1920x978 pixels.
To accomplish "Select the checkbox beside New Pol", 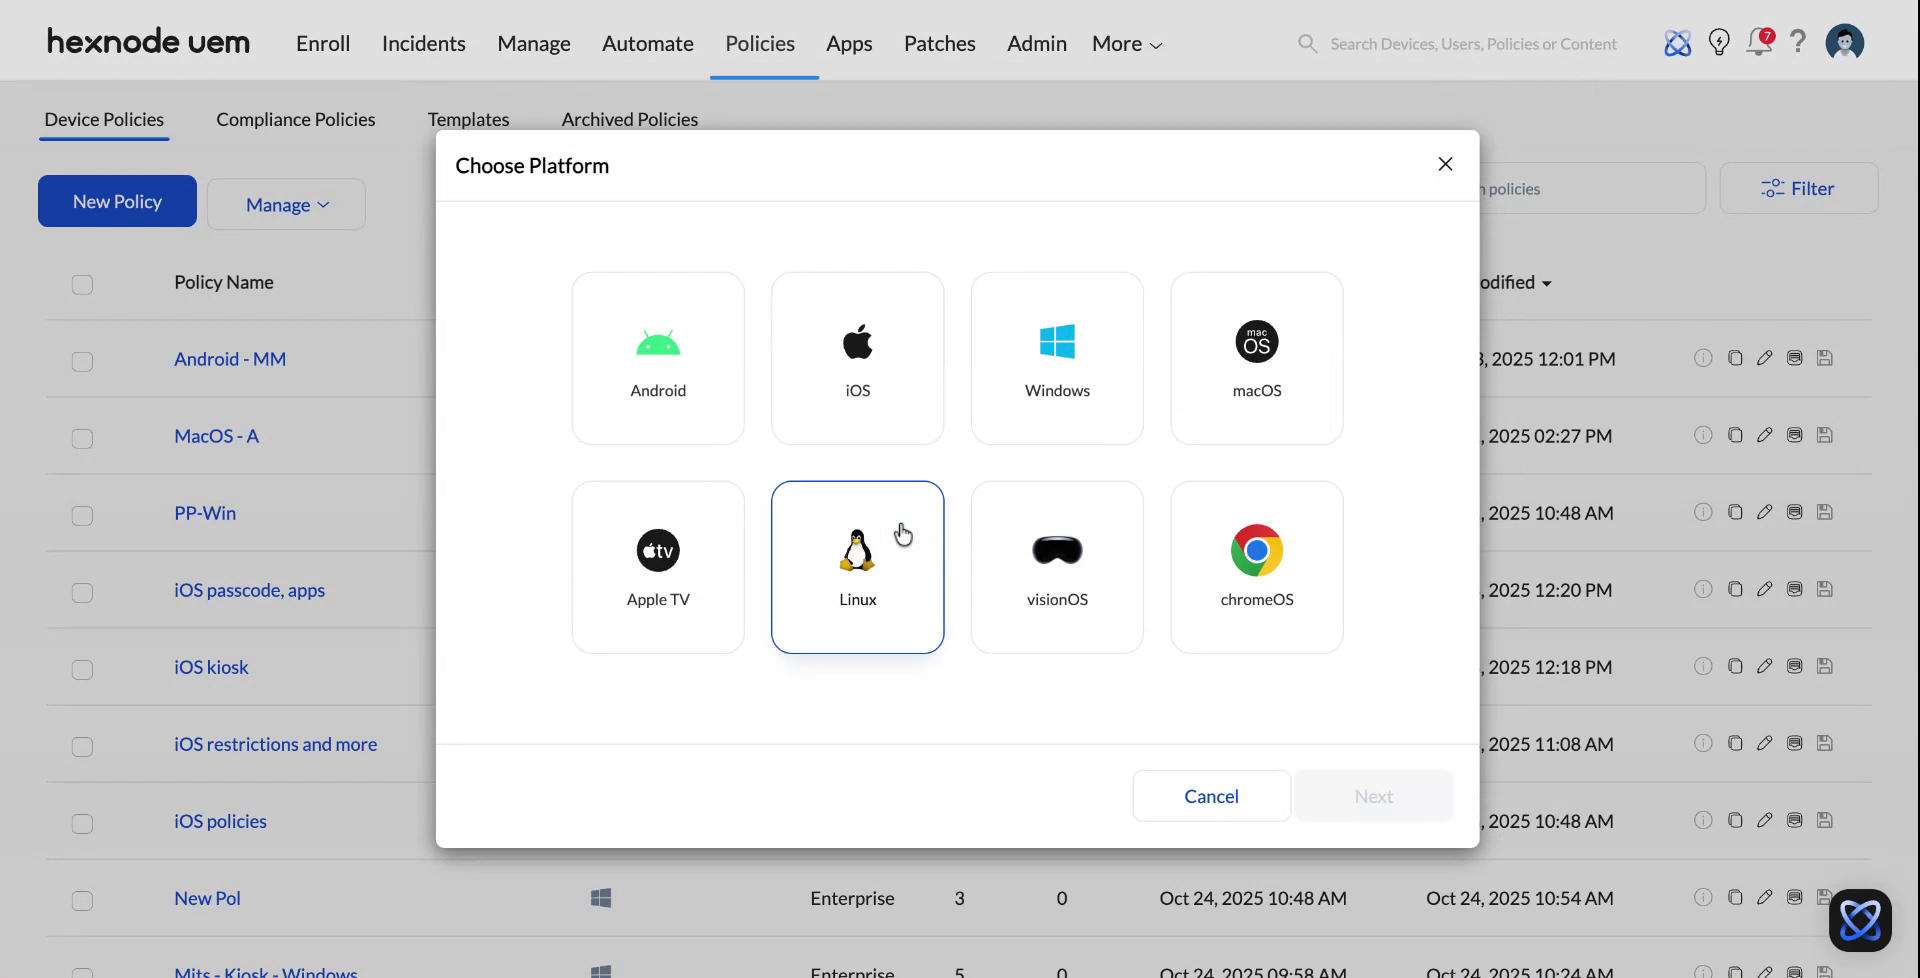I will coord(82,901).
